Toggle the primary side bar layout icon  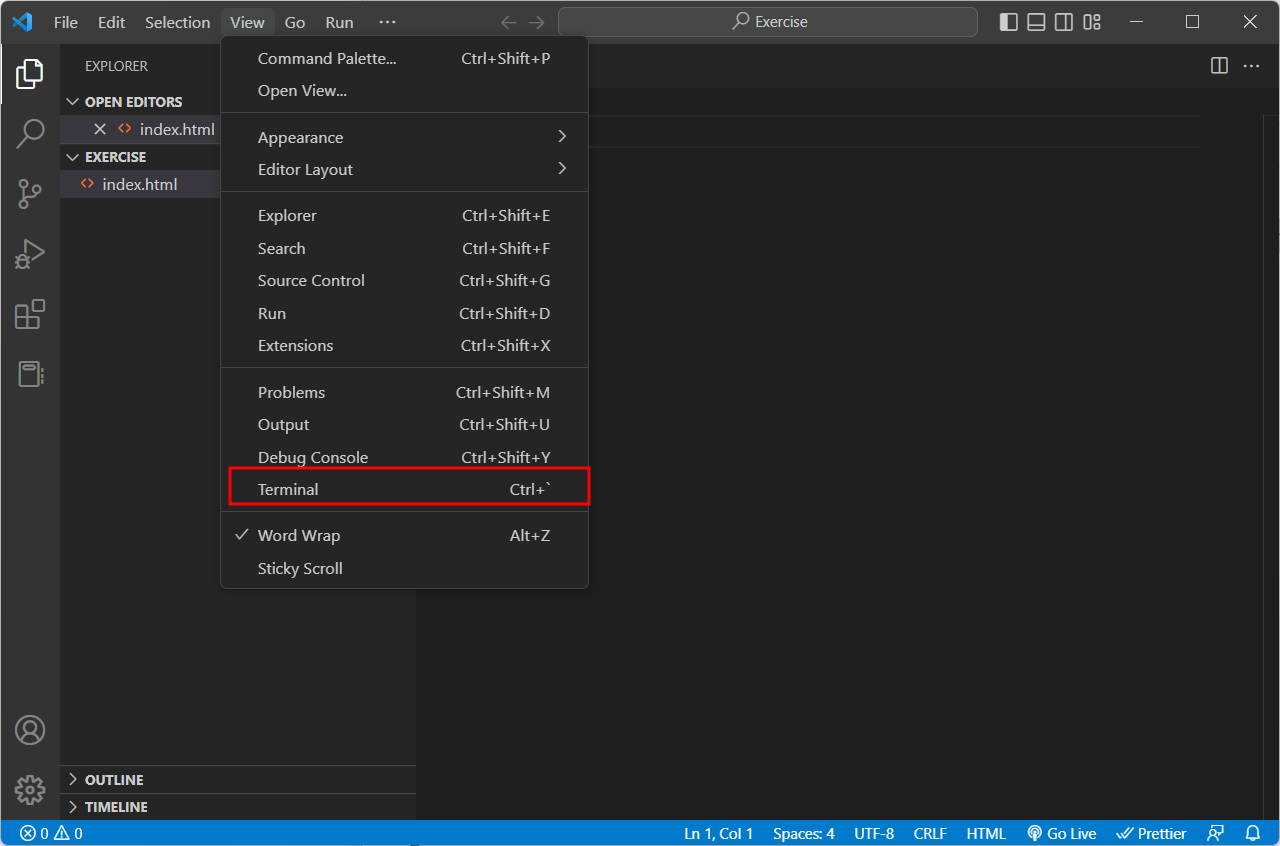pyautogui.click(x=1009, y=22)
